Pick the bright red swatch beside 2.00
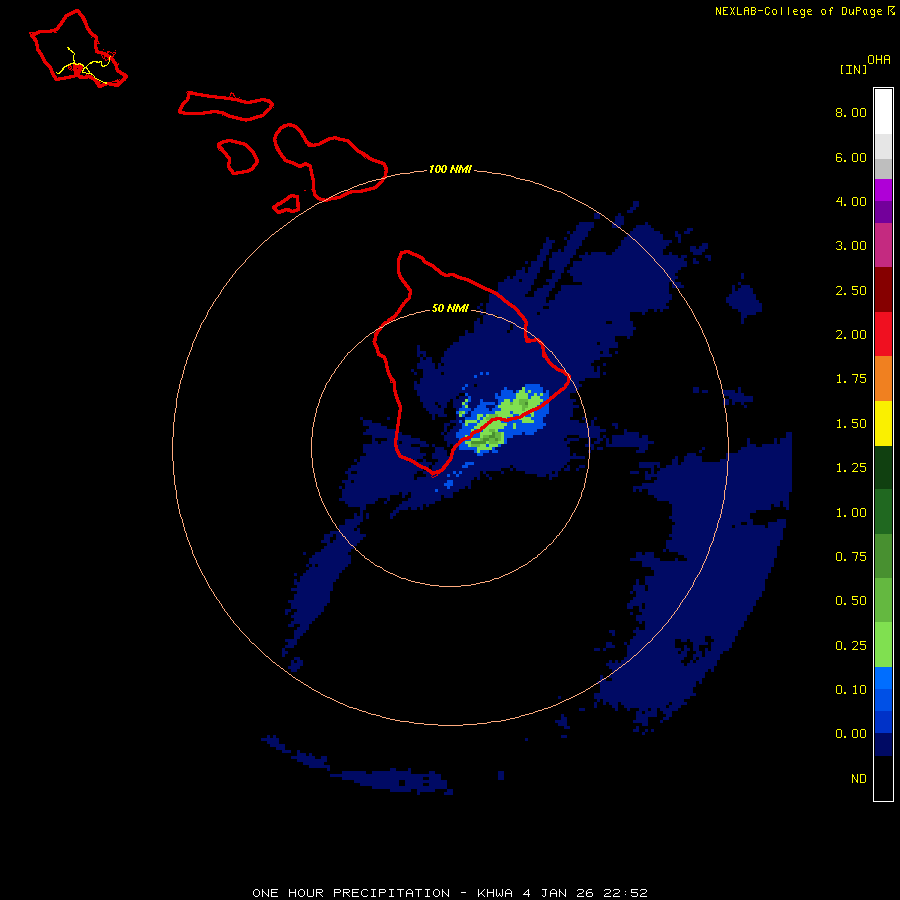The height and width of the screenshot is (900, 900). point(883,335)
